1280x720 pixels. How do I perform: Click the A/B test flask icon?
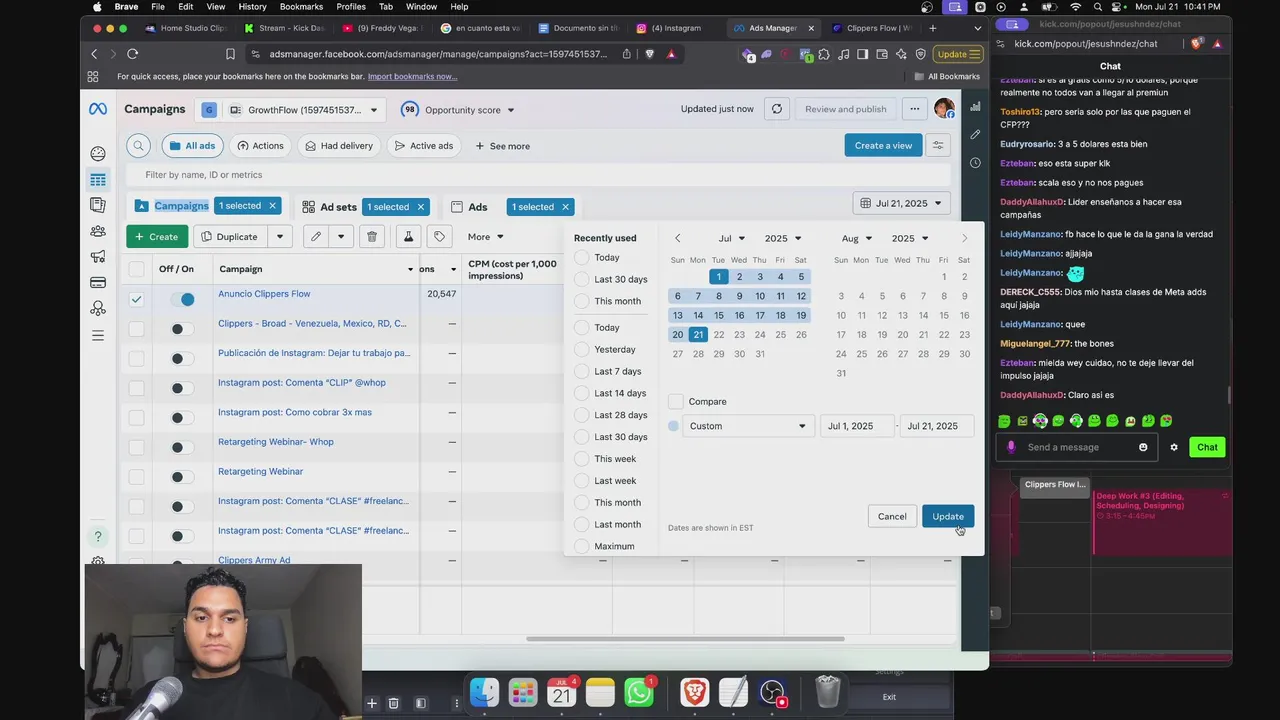pyautogui.click(x=408, y=237)
